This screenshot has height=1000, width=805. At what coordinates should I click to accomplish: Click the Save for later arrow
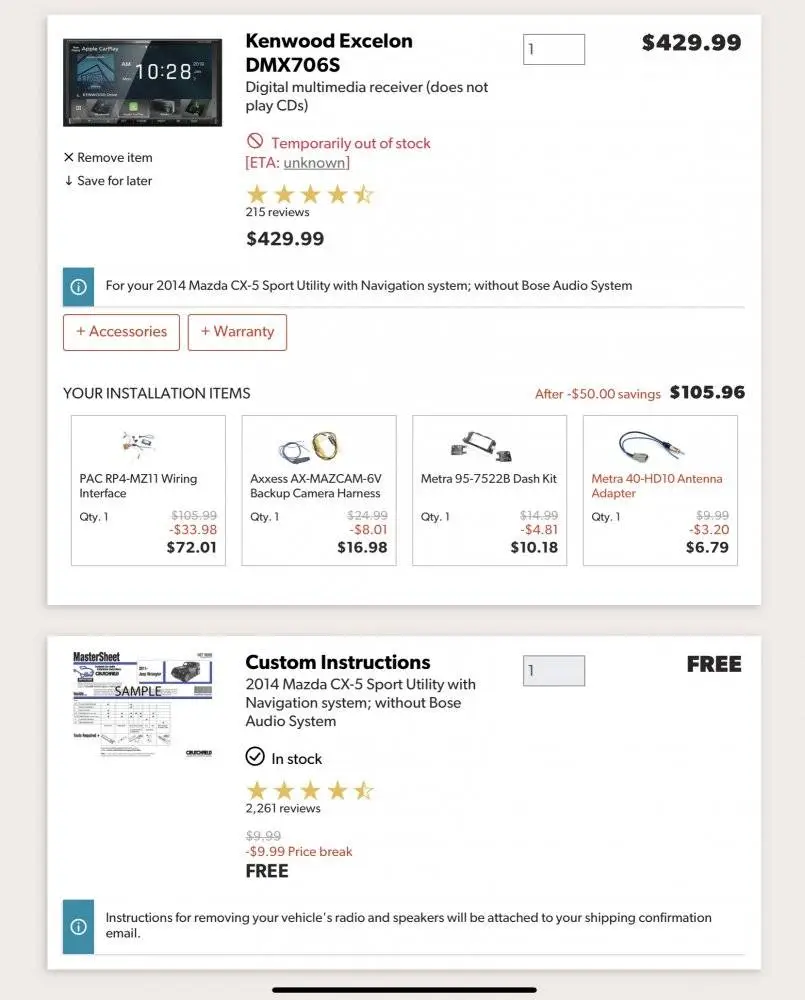coord(69,181)
